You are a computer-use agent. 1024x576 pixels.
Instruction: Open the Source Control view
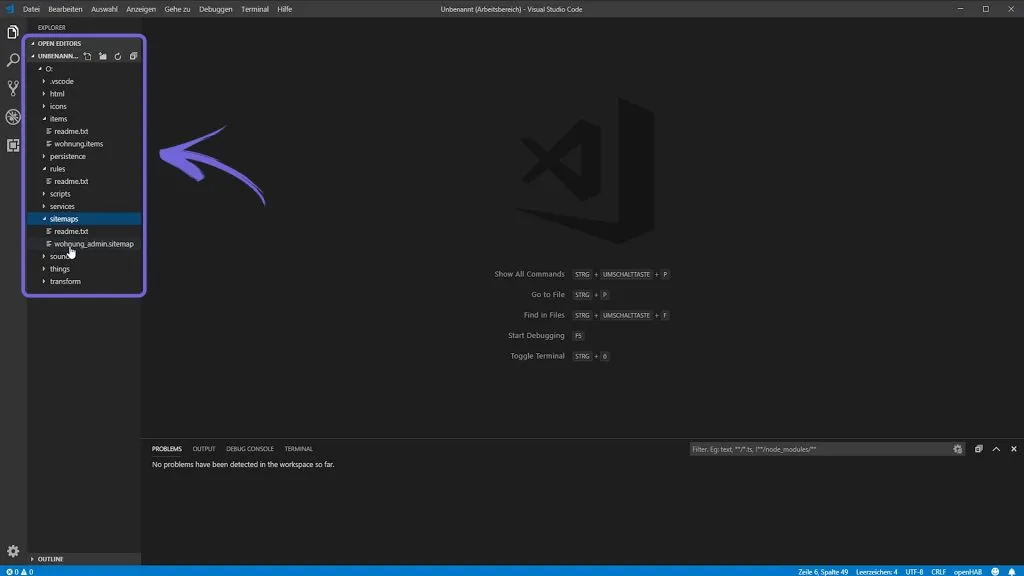[12, 88]
